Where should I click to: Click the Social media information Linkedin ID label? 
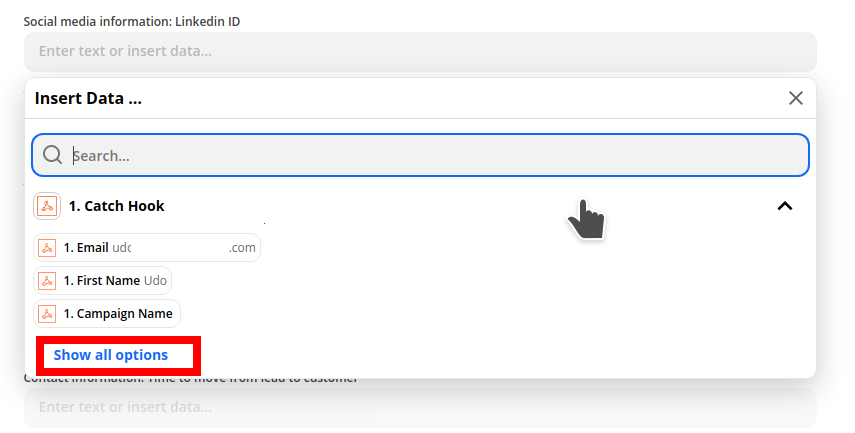132,22
